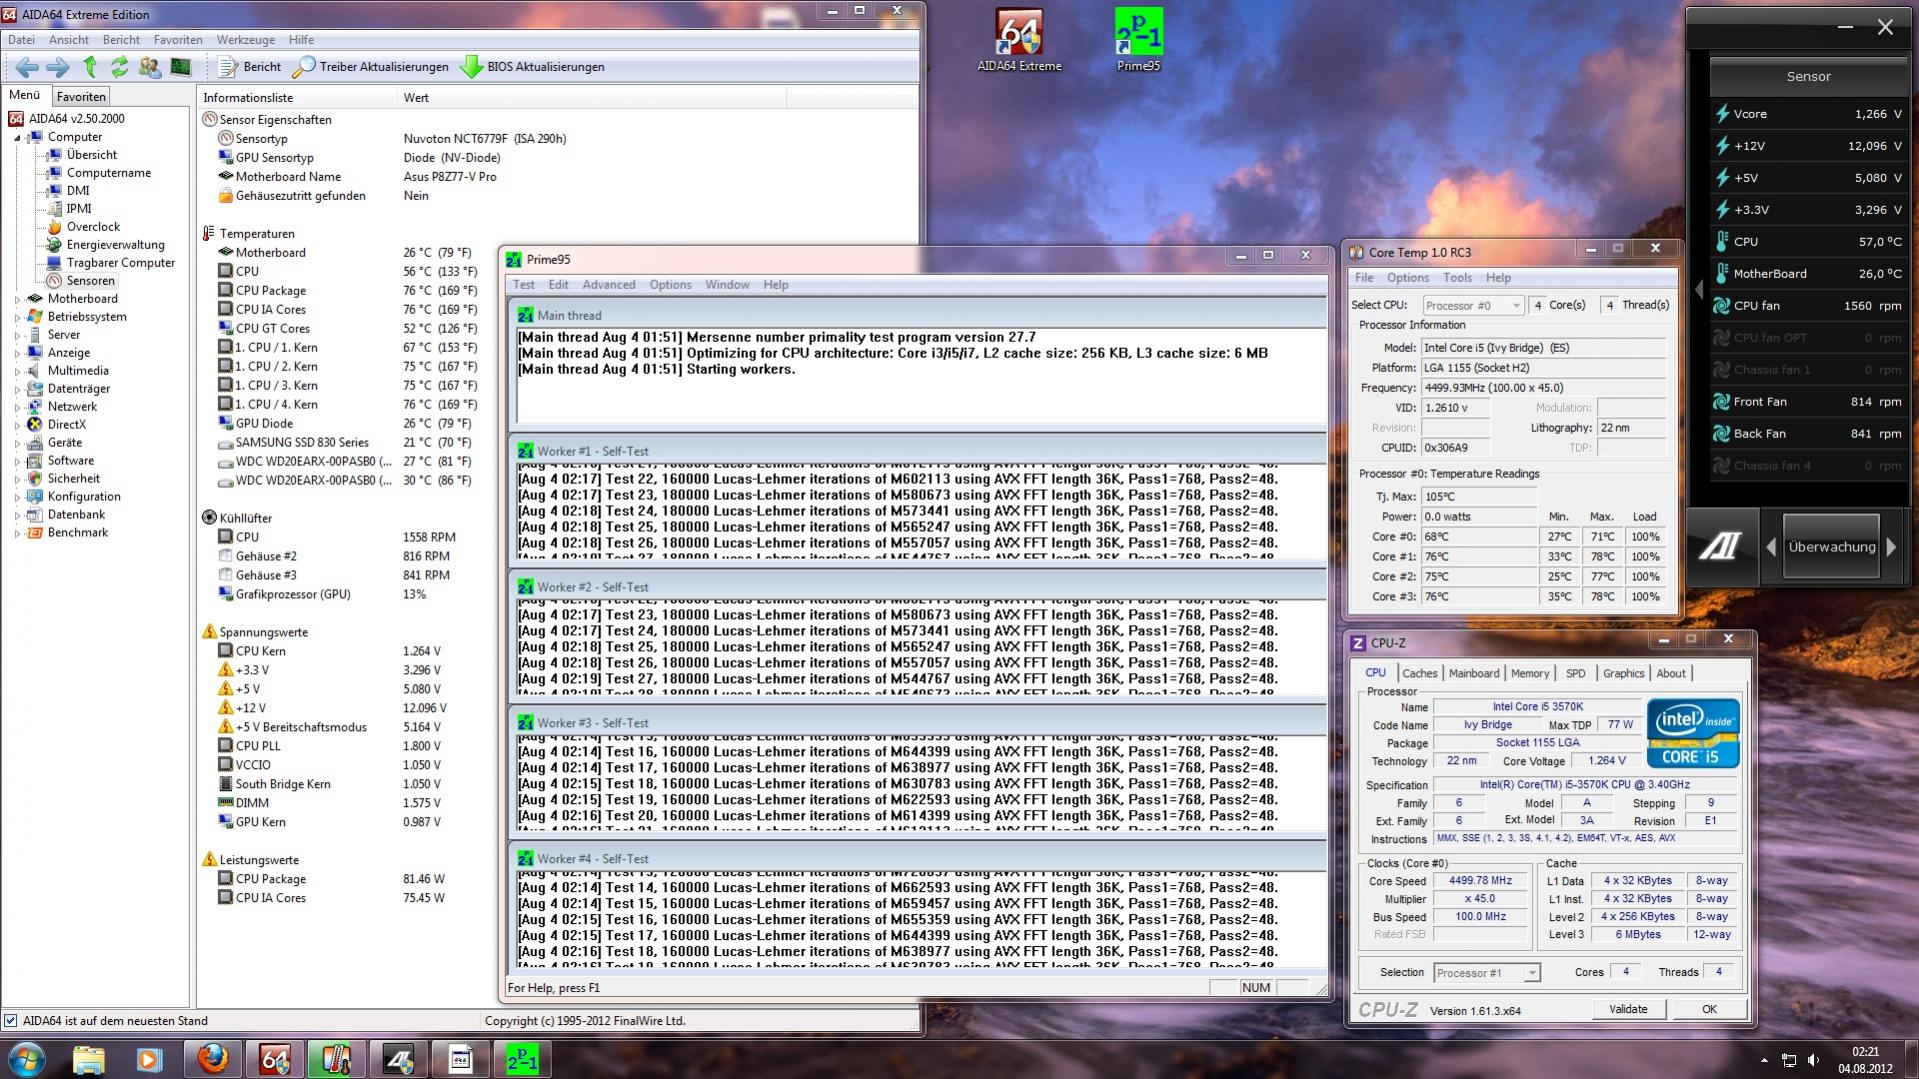Select Overclock in the AIDA64 tree
1919x1079 pixels.
point(93,227)
